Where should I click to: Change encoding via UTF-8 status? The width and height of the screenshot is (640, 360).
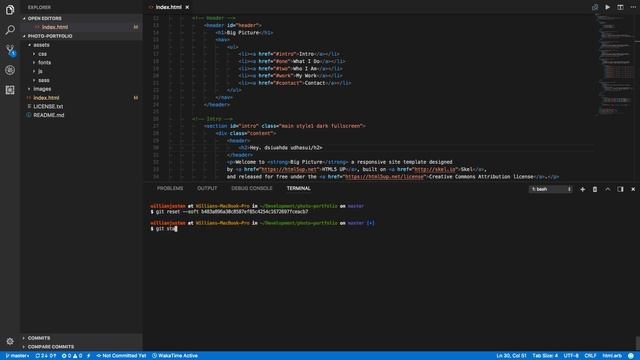pos(571,356)
